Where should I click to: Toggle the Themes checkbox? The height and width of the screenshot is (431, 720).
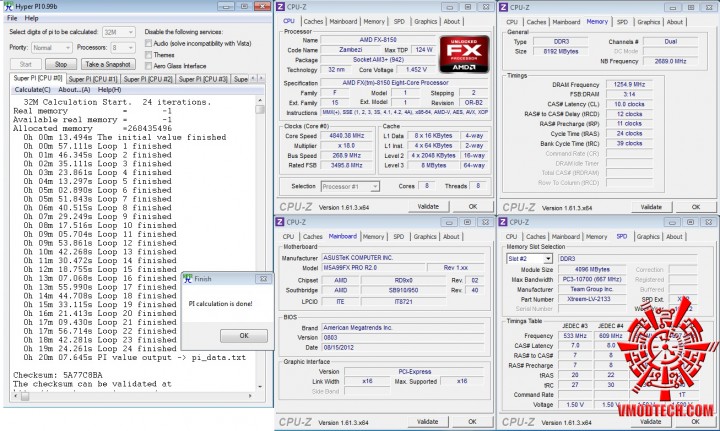pyautogui.click(x=148, y=55)
